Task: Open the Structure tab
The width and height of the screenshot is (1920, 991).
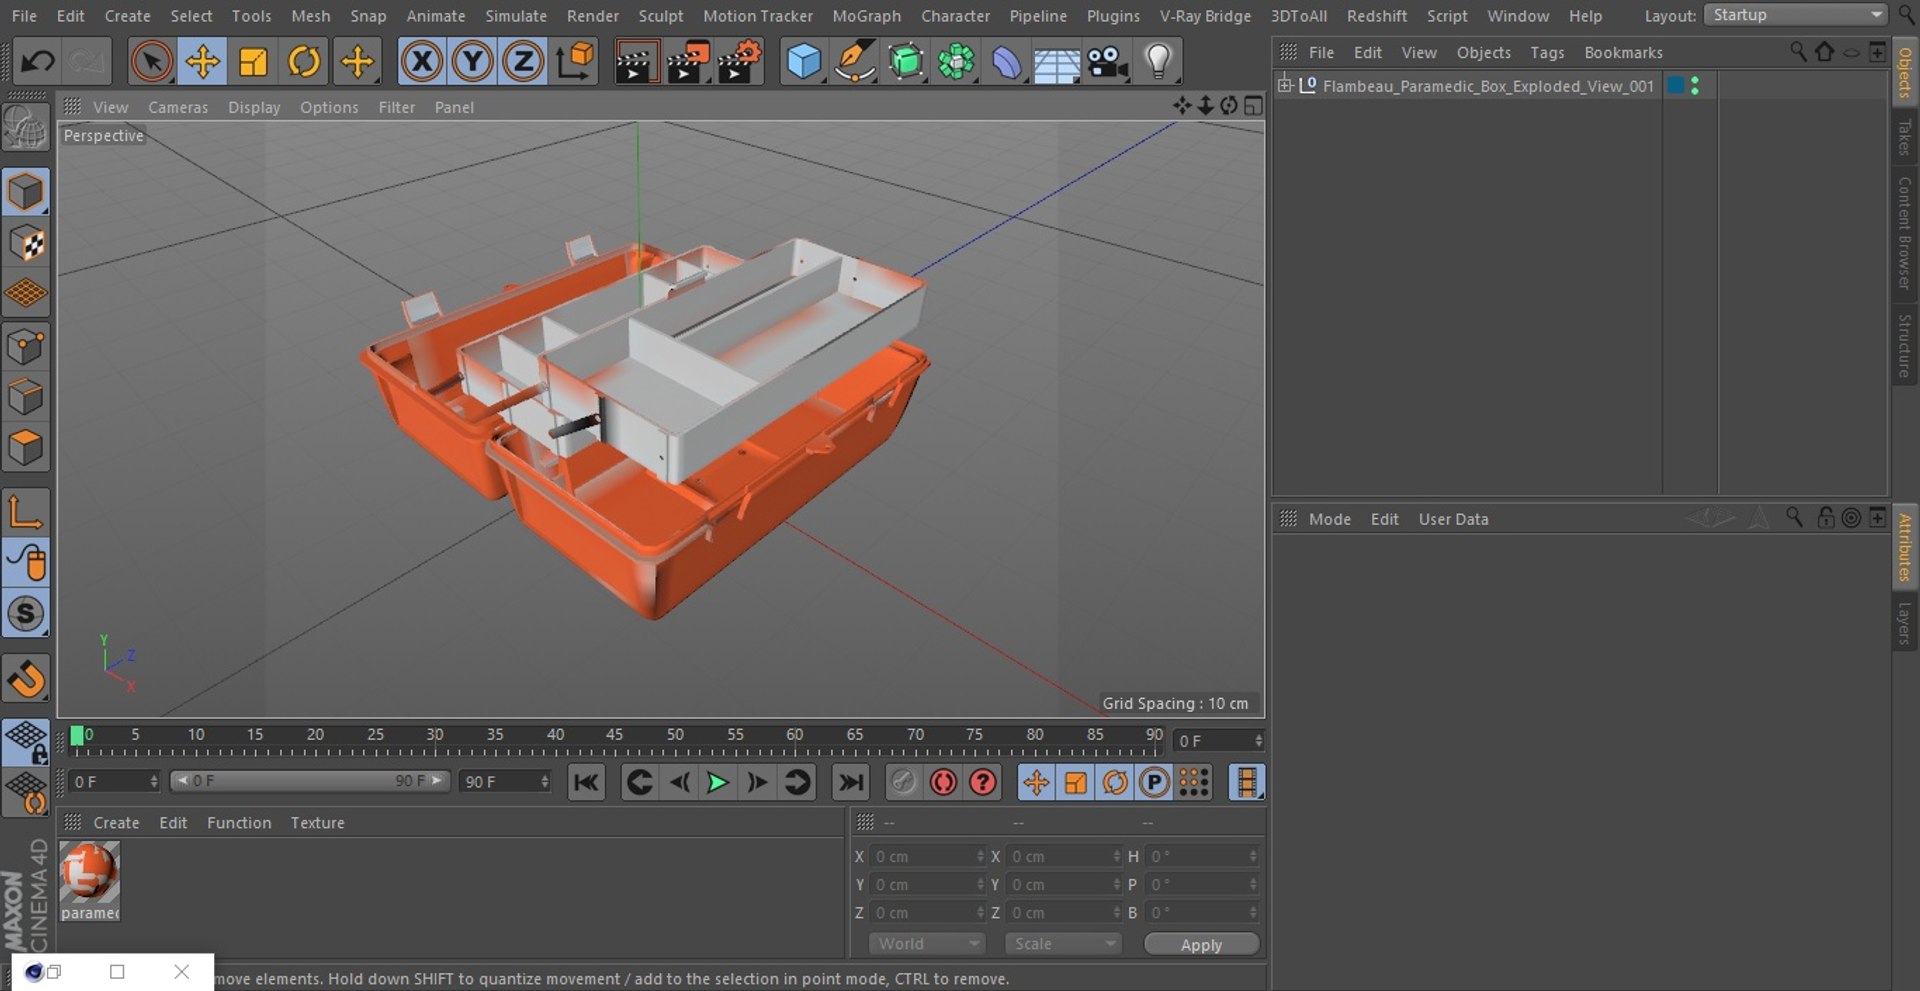Action: (x=1904, y=346)
